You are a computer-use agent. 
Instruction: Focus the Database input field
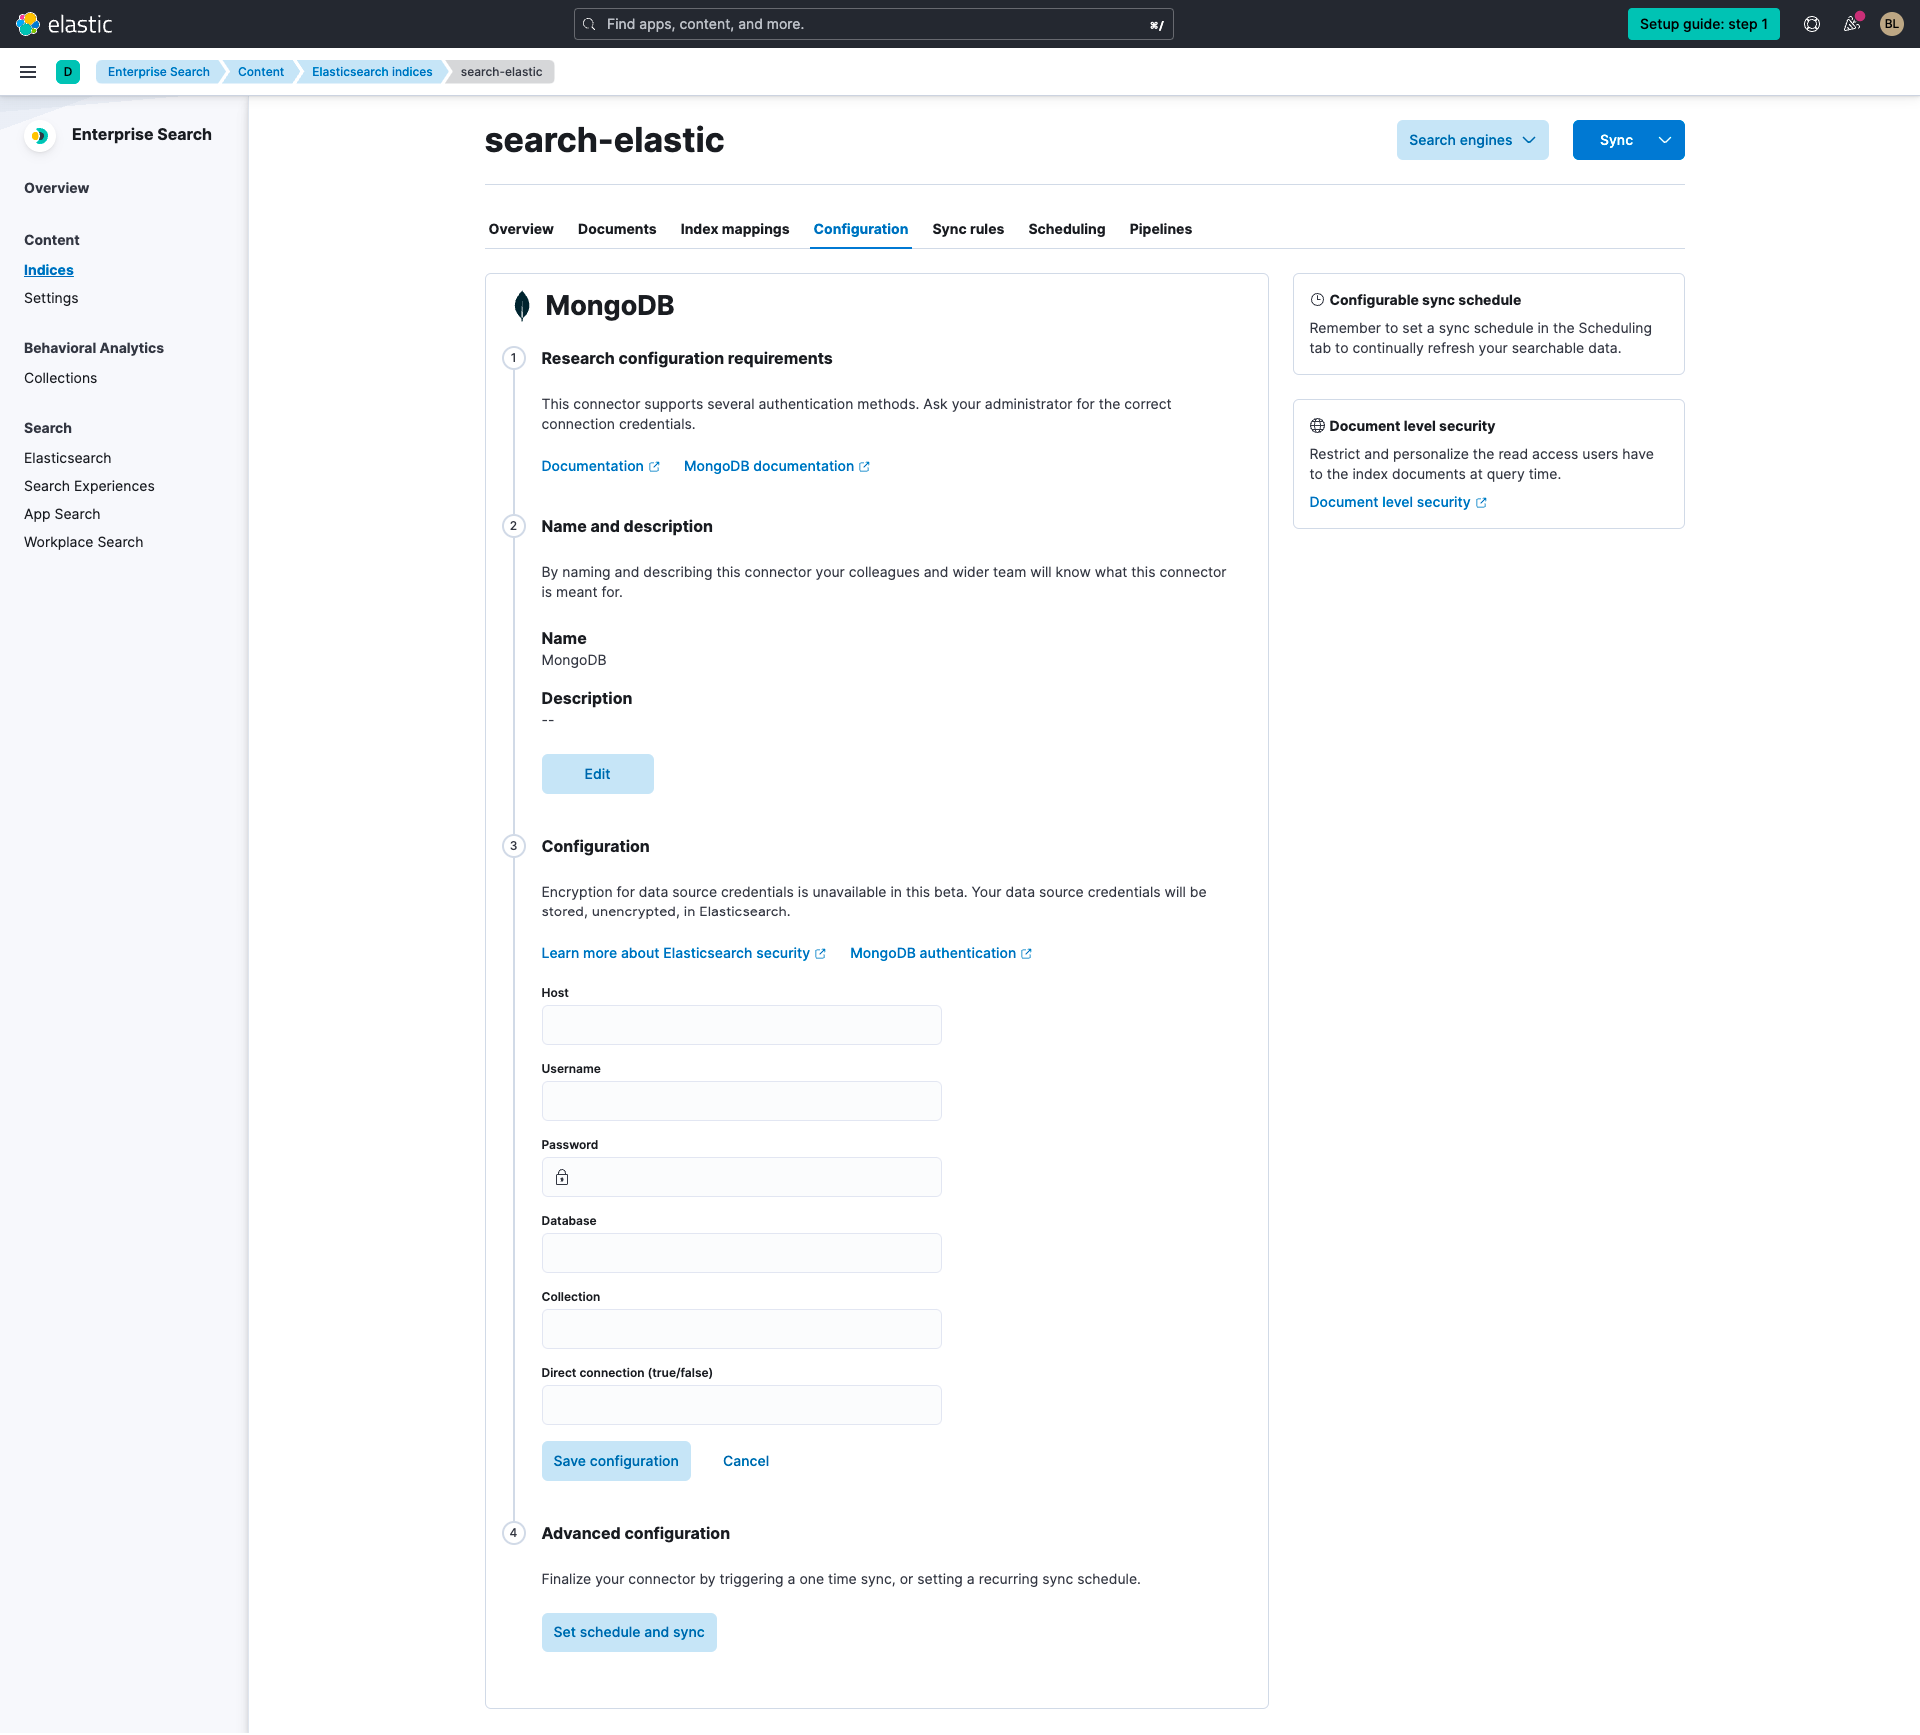tap(742, 1253)
